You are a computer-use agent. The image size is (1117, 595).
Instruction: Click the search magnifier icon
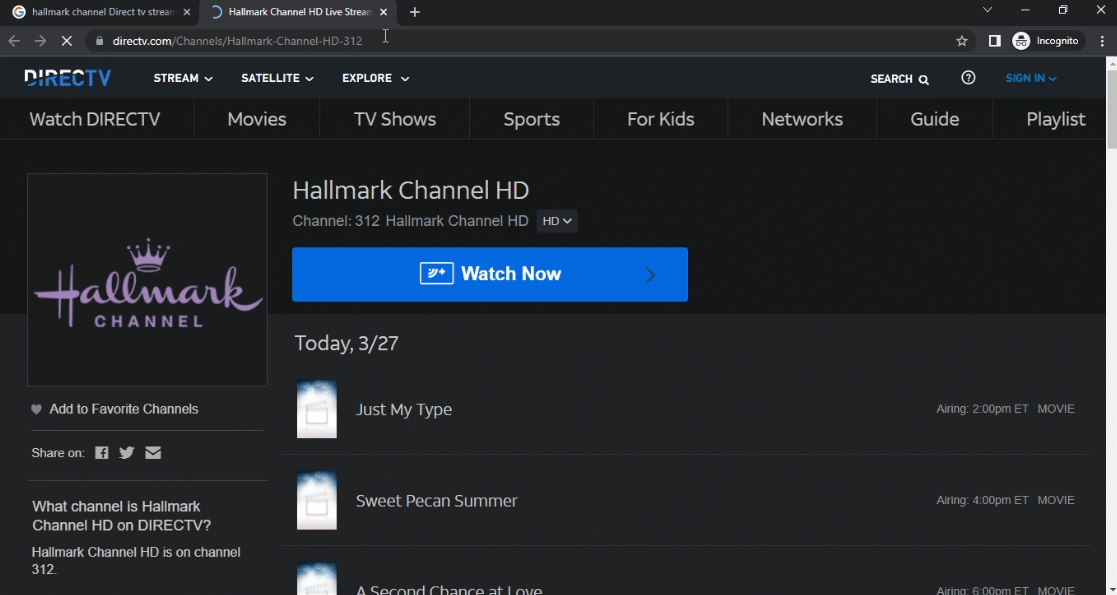pyautogui.click(x=924, y=79)
